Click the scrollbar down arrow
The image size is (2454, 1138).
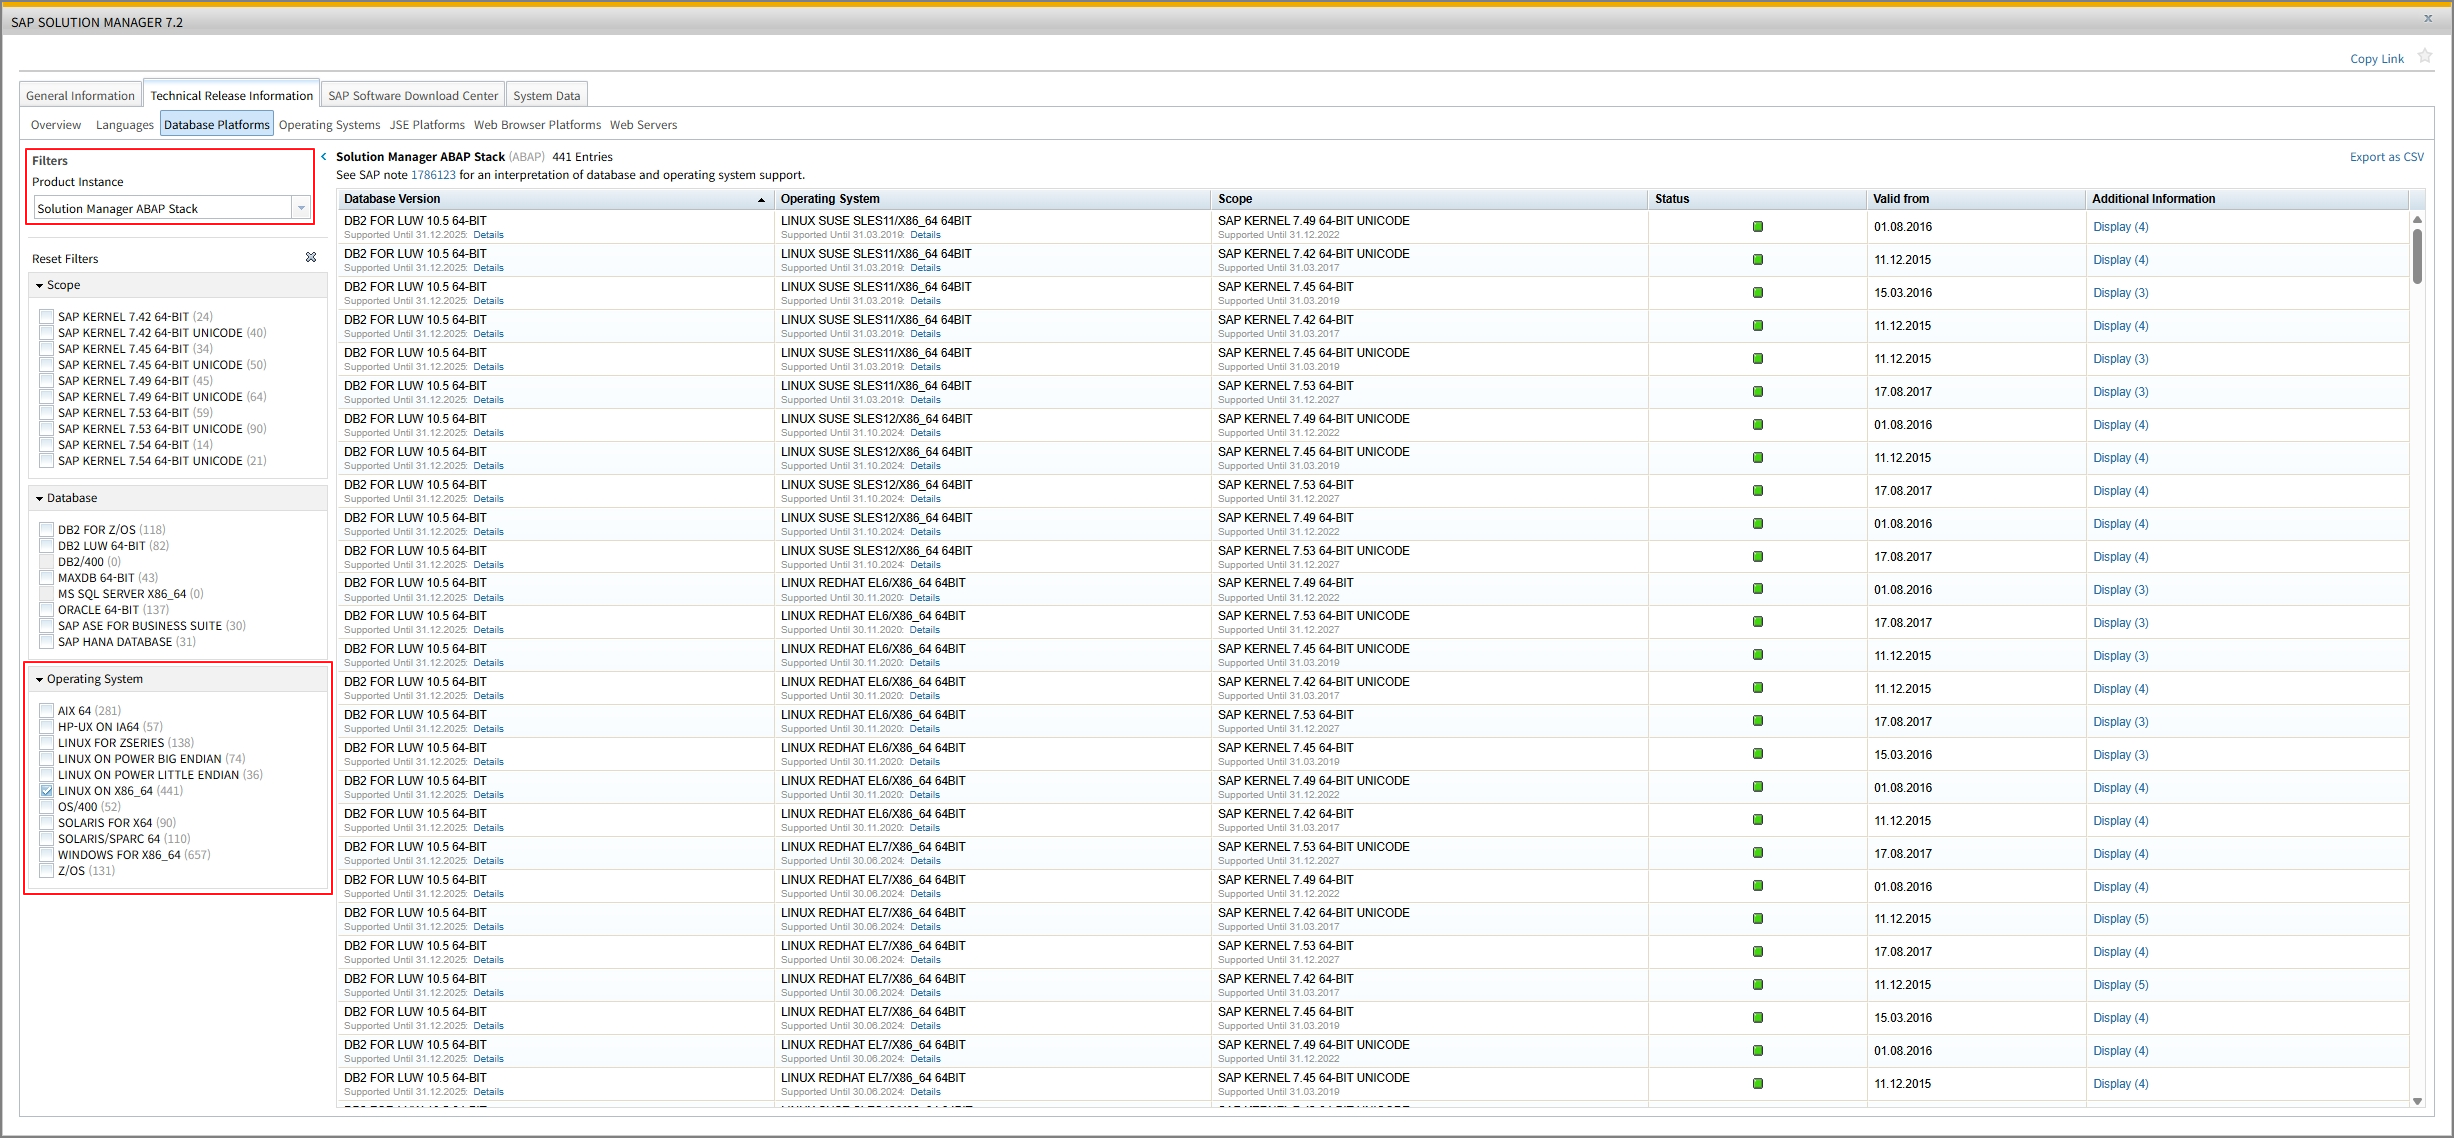point(2417,1101)
